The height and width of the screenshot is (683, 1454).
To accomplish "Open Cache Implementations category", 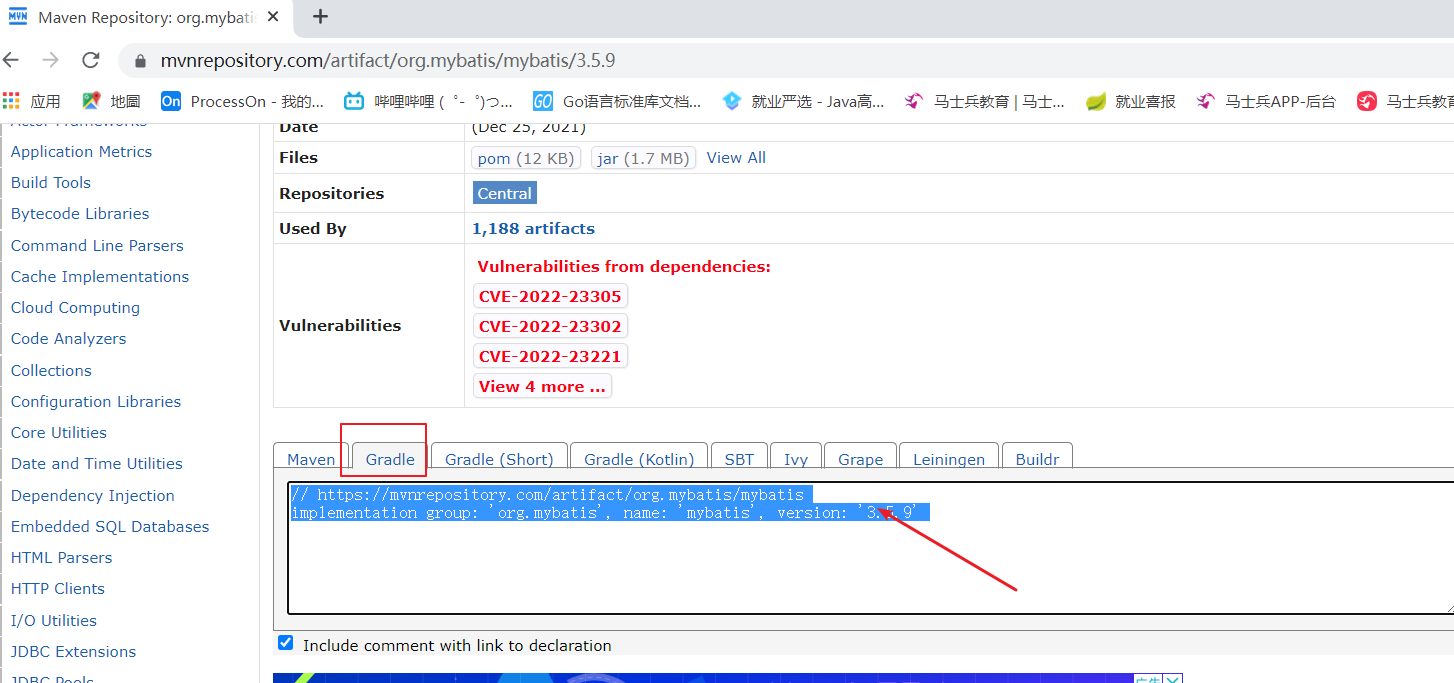I will pos(100,277).
